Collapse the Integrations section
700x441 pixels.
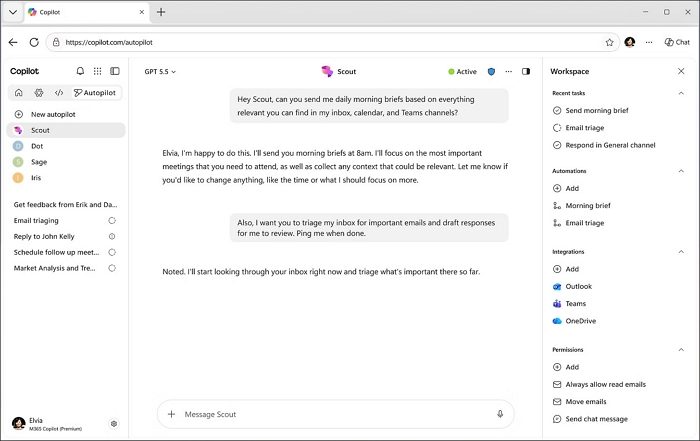pyautogui.click(x=681, y=252)
